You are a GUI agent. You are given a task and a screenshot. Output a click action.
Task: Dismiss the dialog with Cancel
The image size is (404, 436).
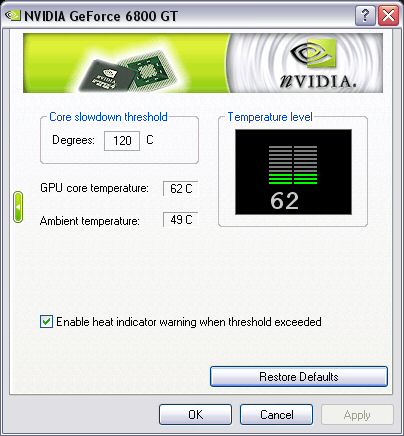coord(277,415)
